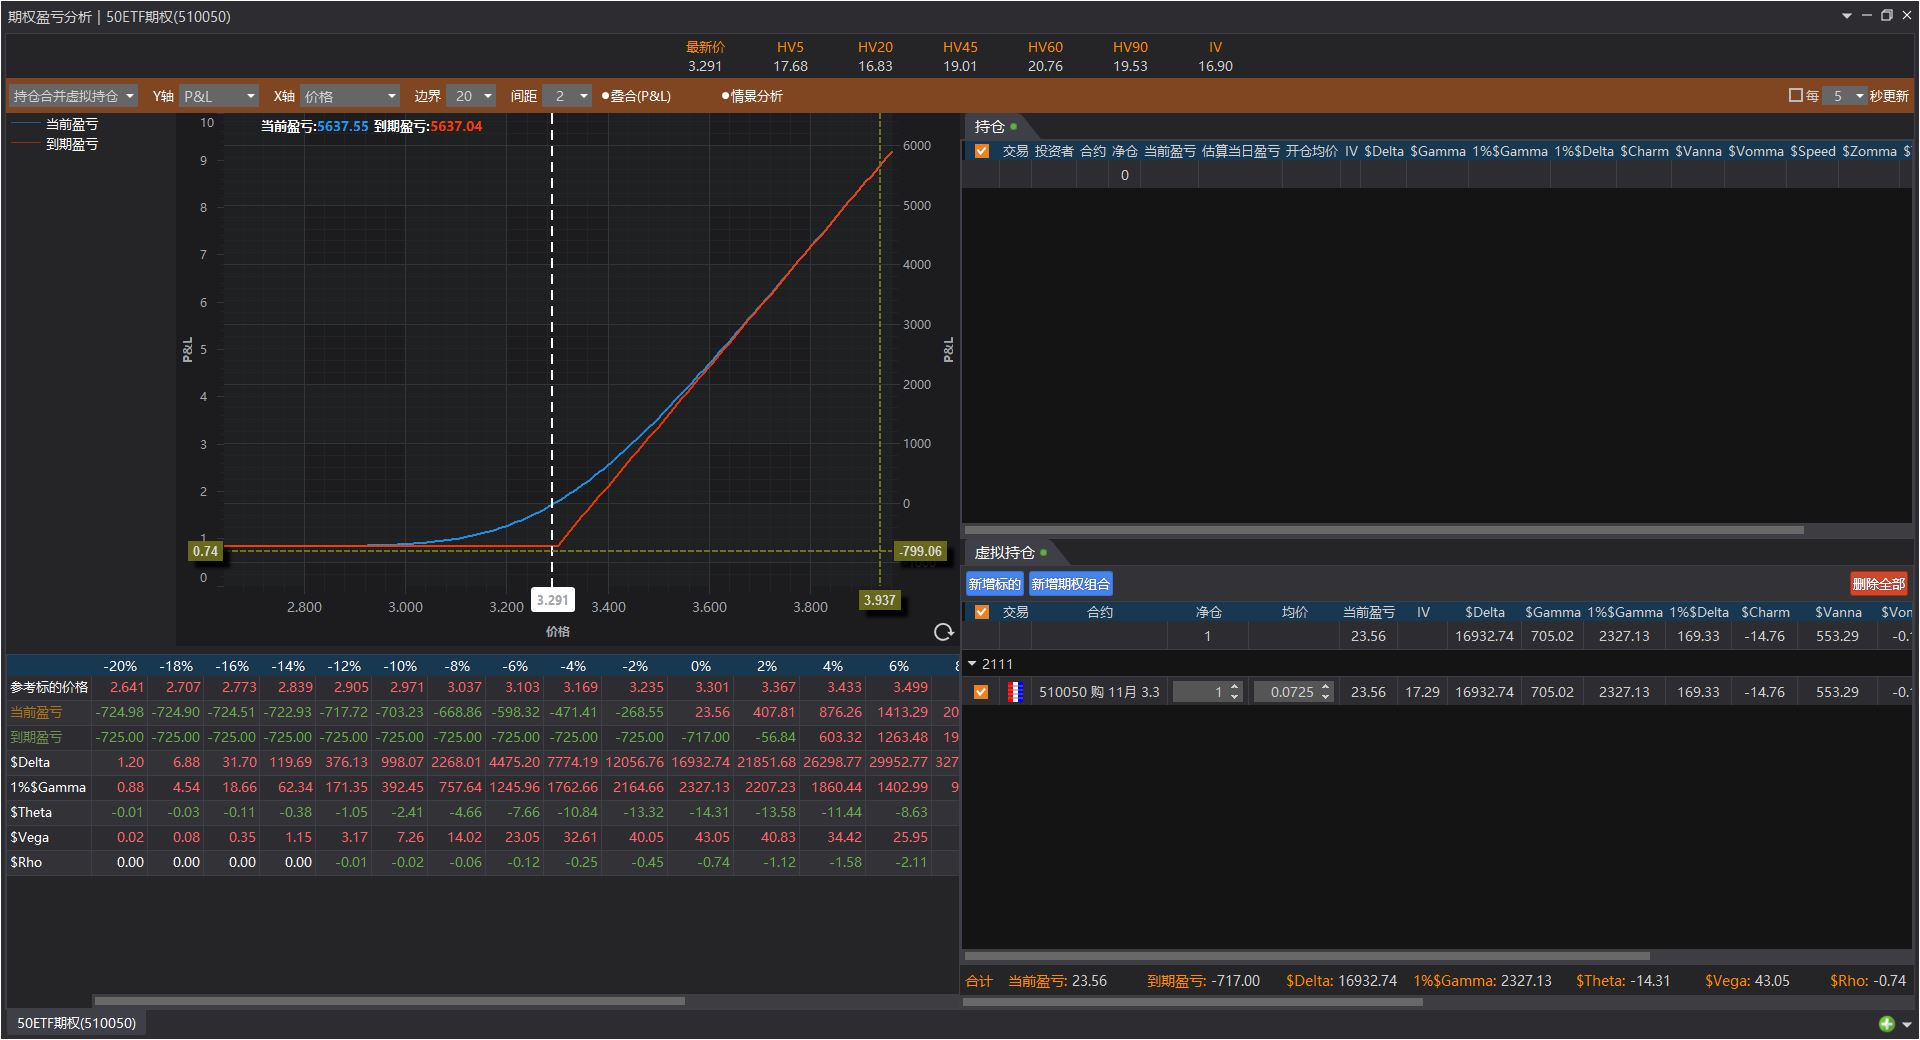Open the Y轴 P&L dropdown
The width and height of the screenshot is (1920, 1040).
[x=219, y=96]
